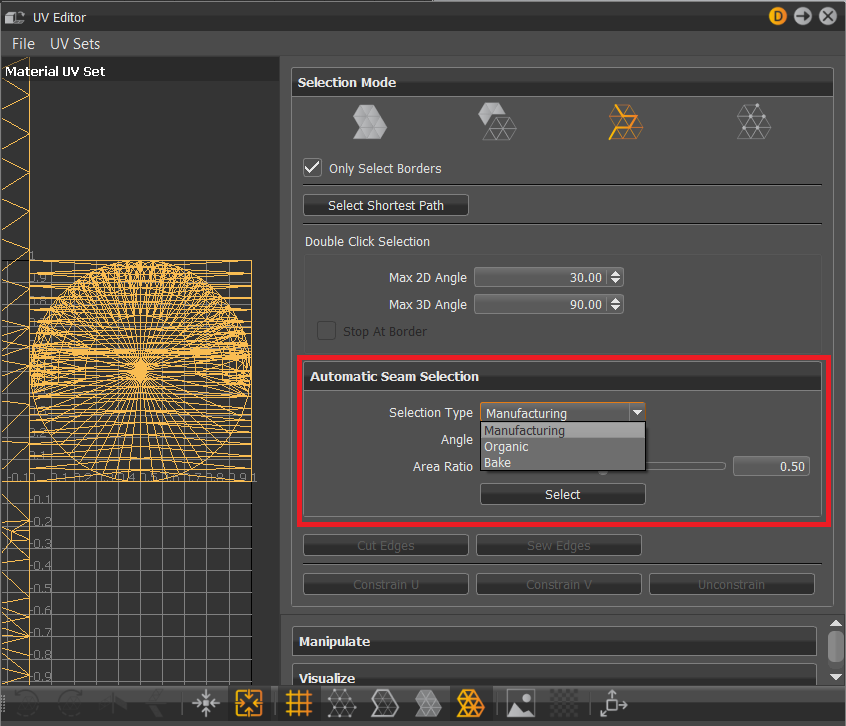Click the disabled rotate counterclockwise icon
Screen dimensions: 846x726
25,704
